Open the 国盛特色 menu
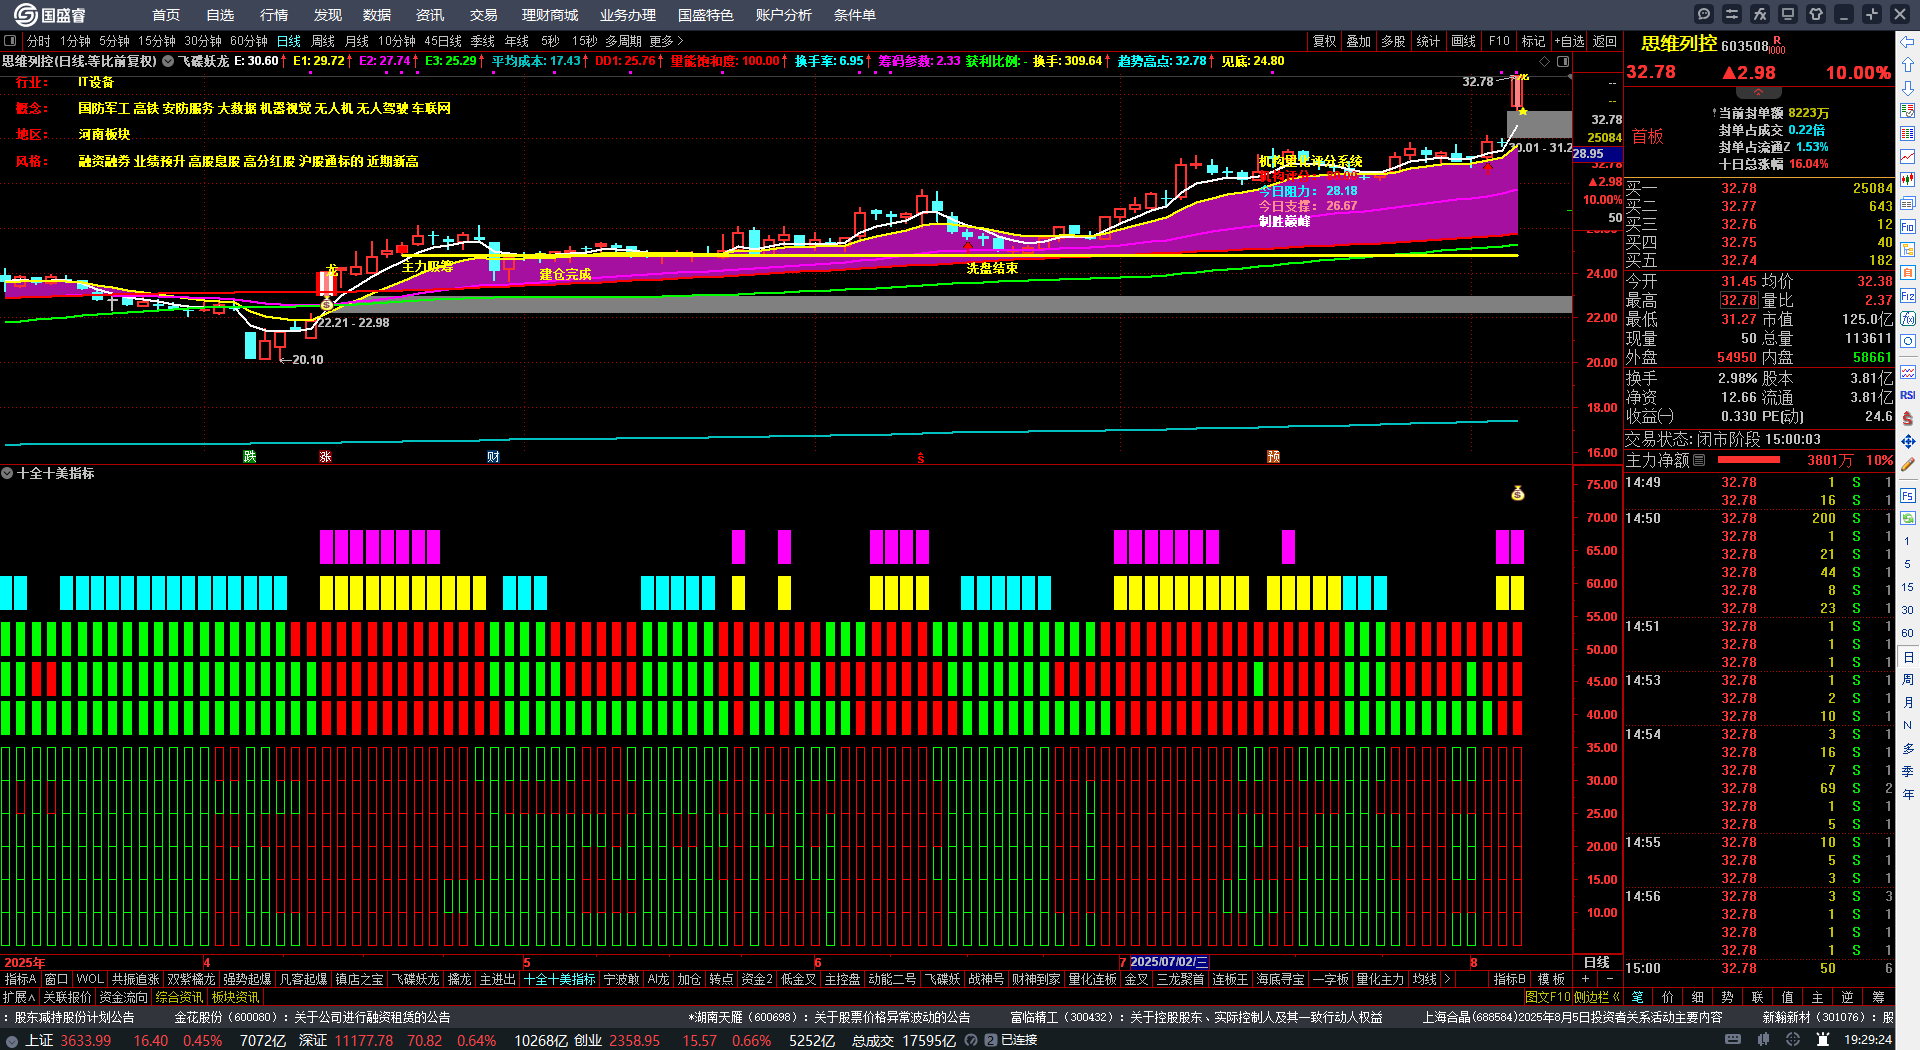 [706, 15]
